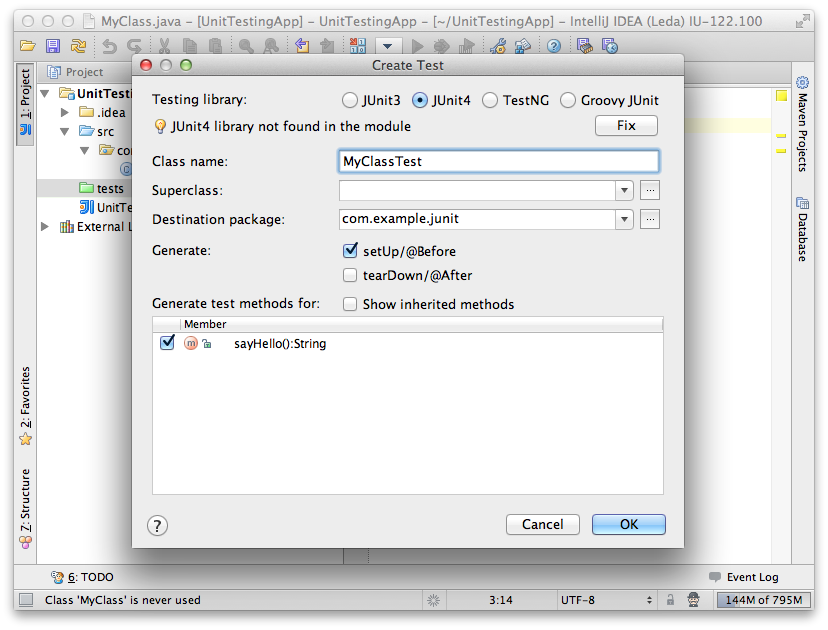
Task: Open the Superclass dropdown arrow
Action: coord(625,190)
